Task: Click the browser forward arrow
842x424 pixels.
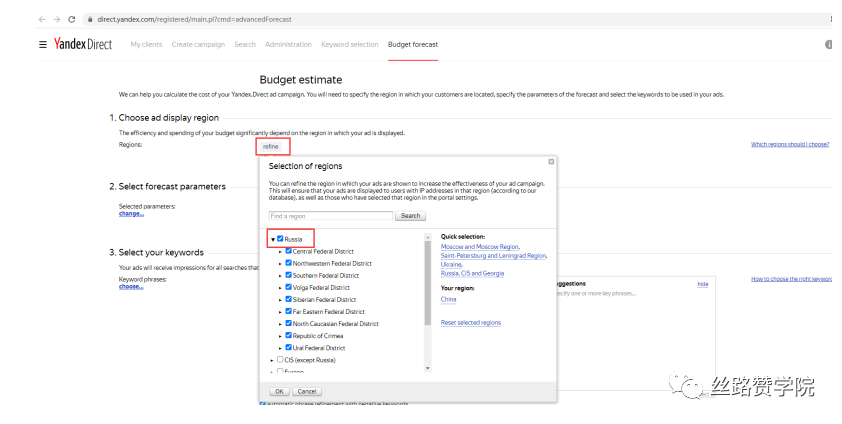Action: pyautogui.click(x=56, y=19)
